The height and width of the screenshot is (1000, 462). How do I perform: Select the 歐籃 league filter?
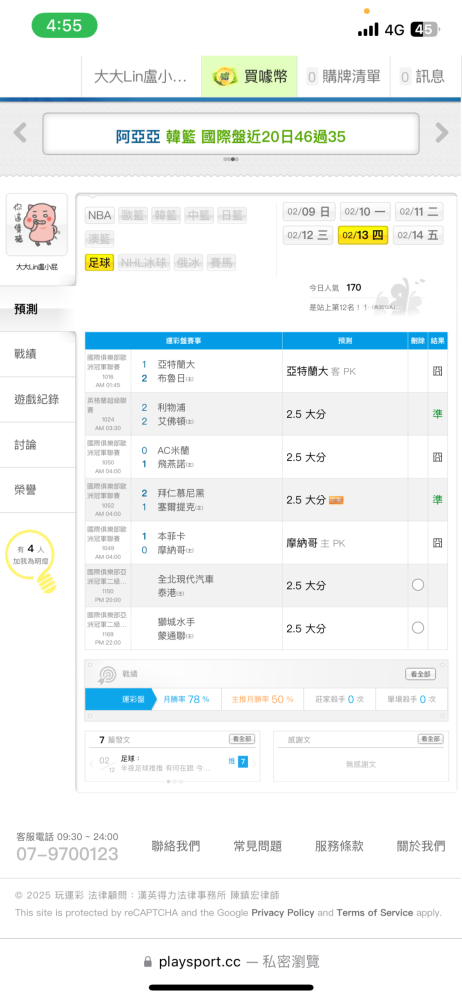(x=133, y=215)
